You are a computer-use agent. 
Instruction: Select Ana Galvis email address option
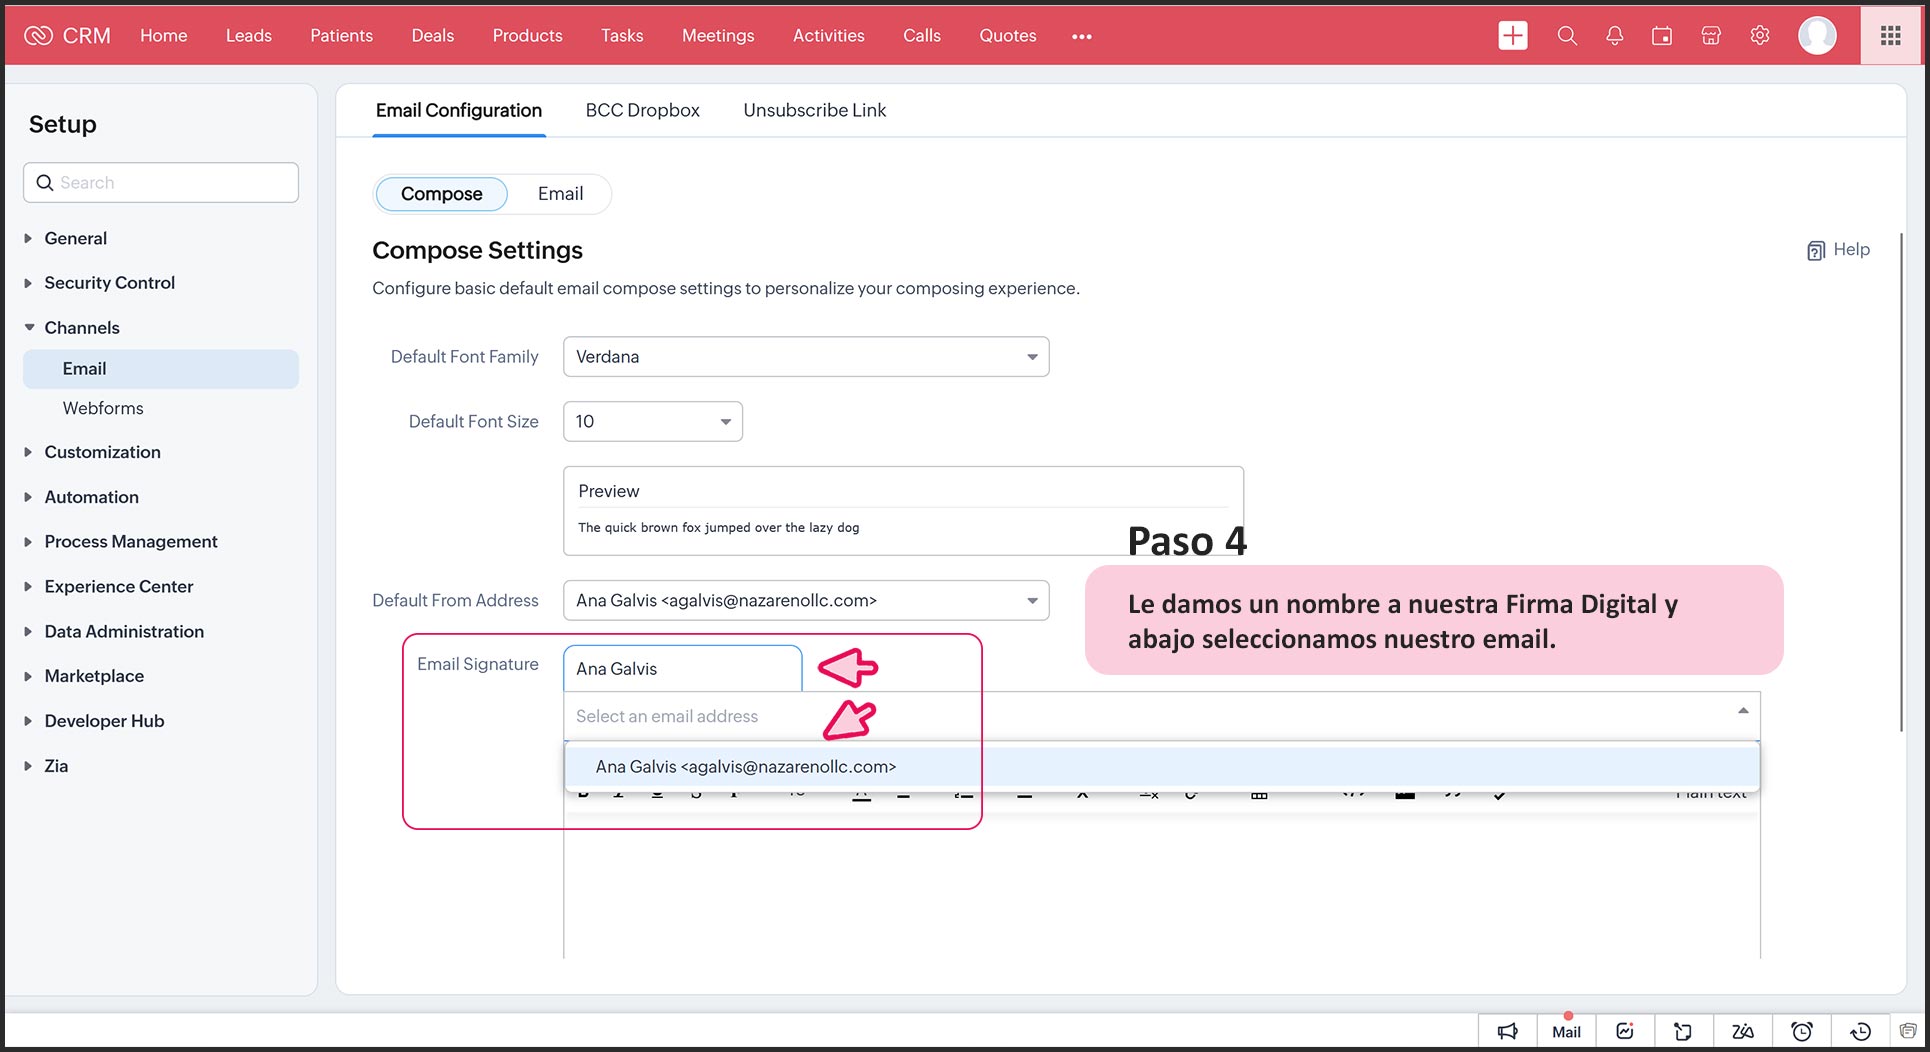746,767
